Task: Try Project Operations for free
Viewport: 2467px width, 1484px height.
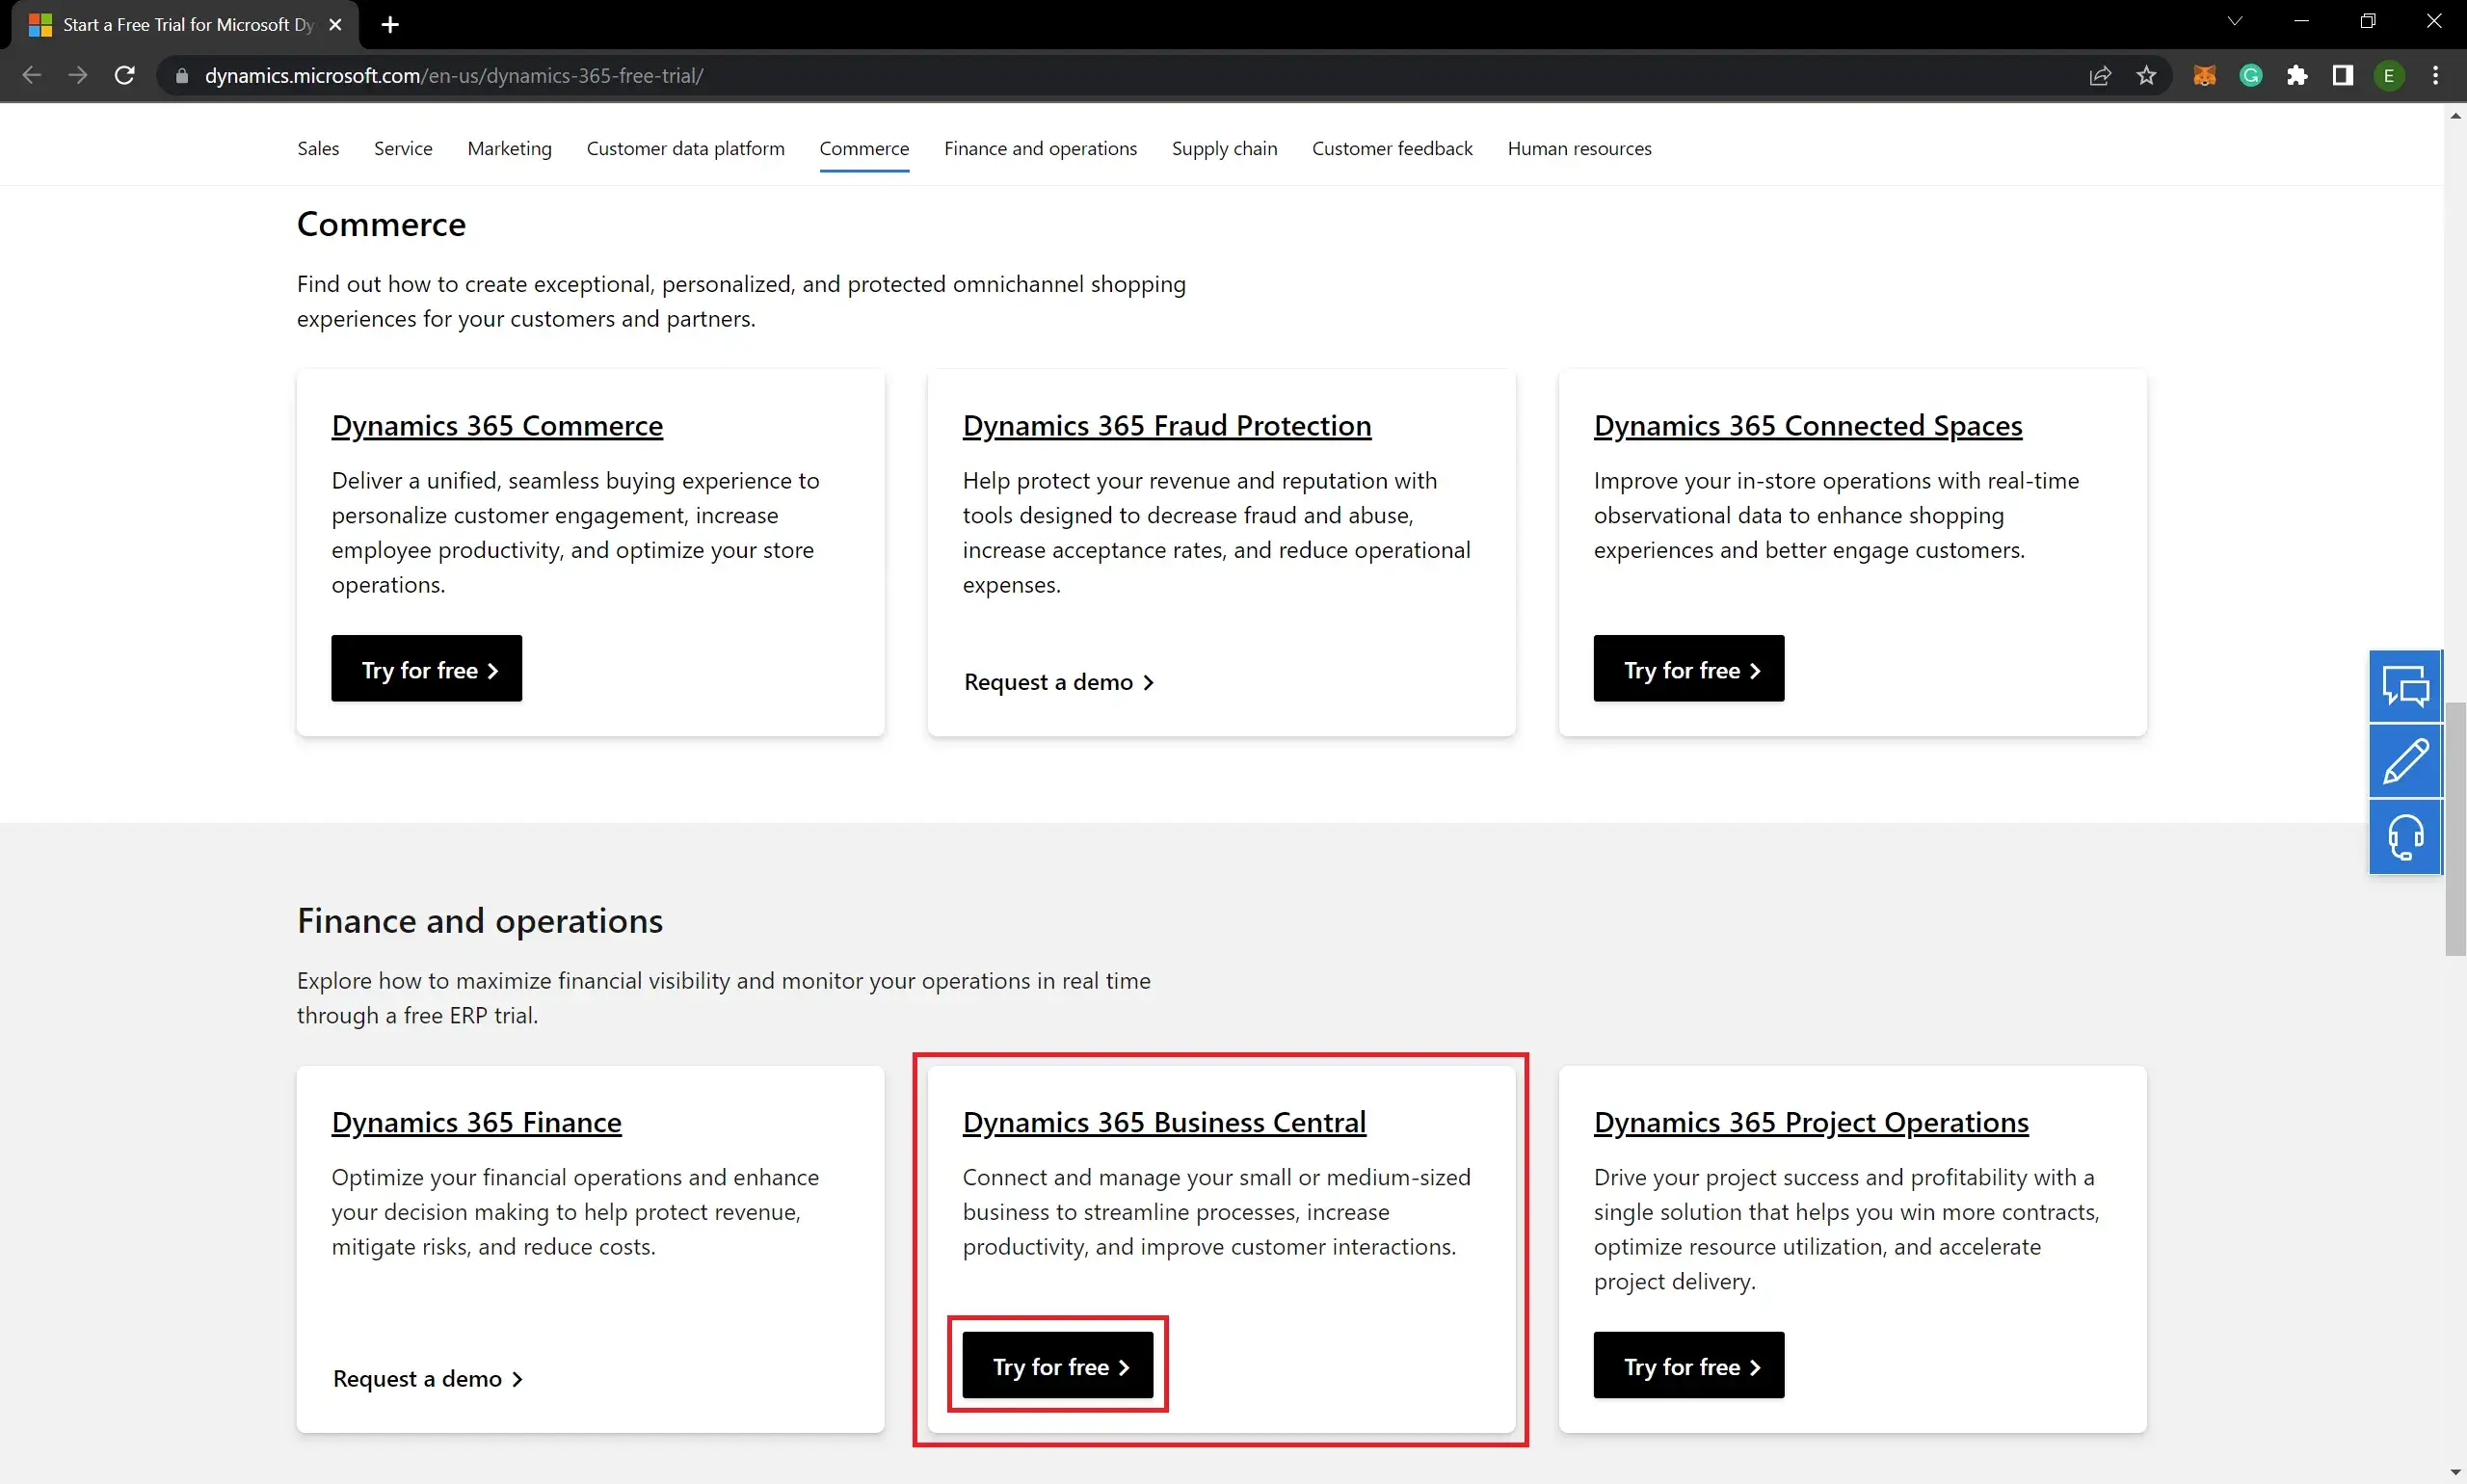Action: (x=1689, y=1366)
